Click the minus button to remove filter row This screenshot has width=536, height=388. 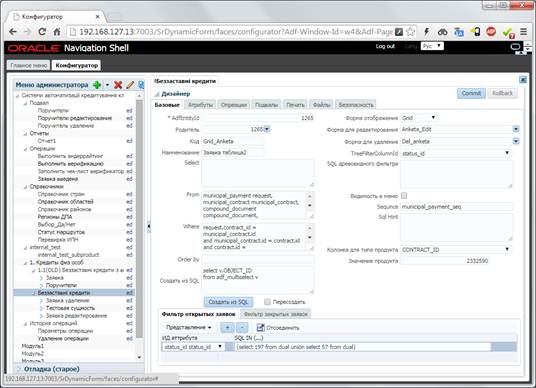pyautogui.click(x=242, y=327)
